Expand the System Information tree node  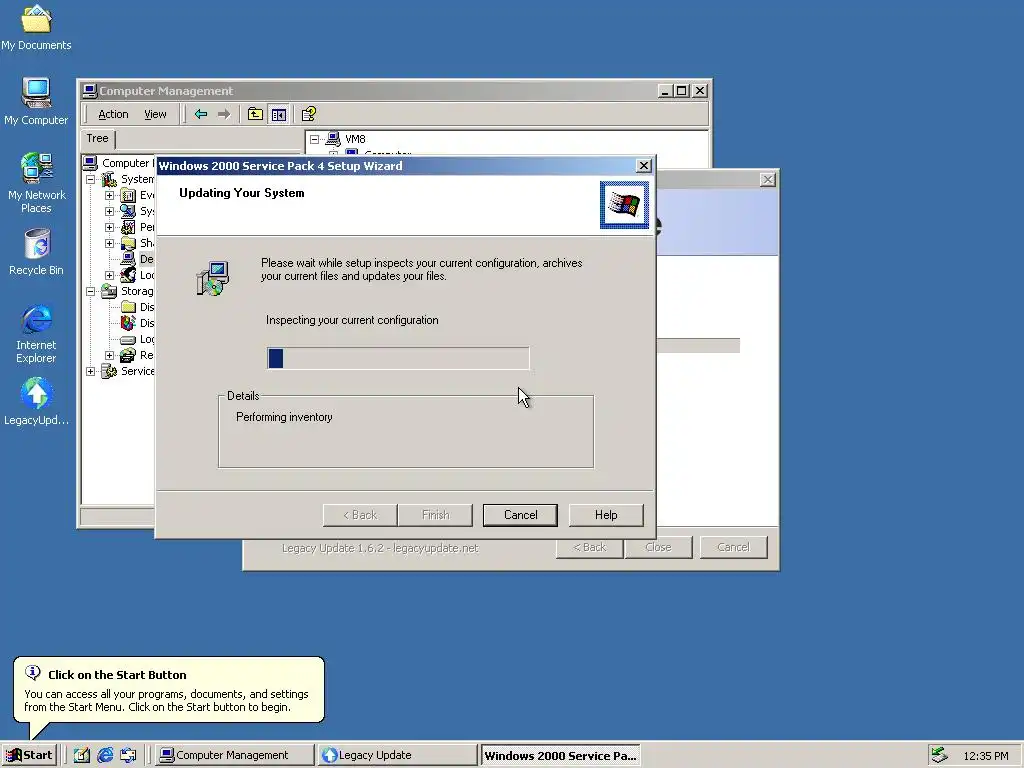[110, 211]
